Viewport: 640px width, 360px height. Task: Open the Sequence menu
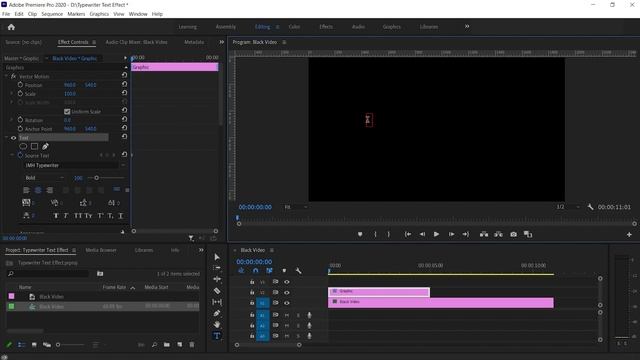pyautogui.click(x=52, y=14)
